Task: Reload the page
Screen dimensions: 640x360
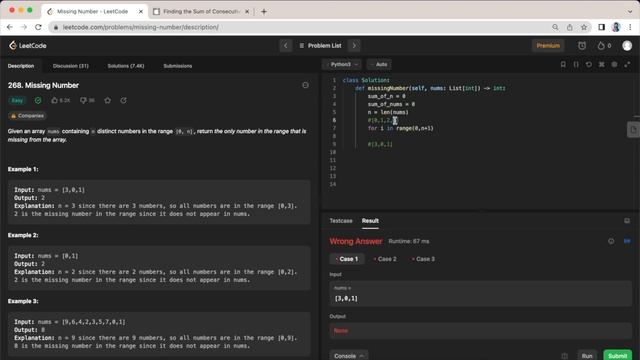Action: (x=38, y=27)
